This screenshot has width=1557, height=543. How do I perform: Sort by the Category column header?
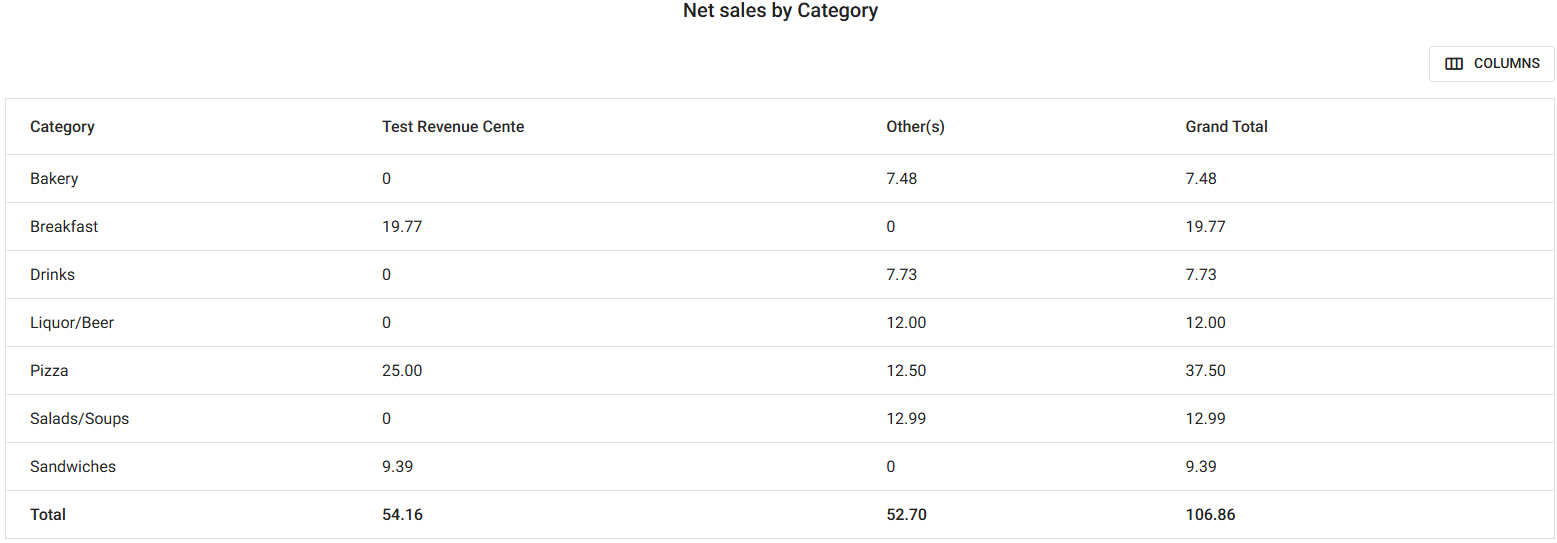coord(62,127)
